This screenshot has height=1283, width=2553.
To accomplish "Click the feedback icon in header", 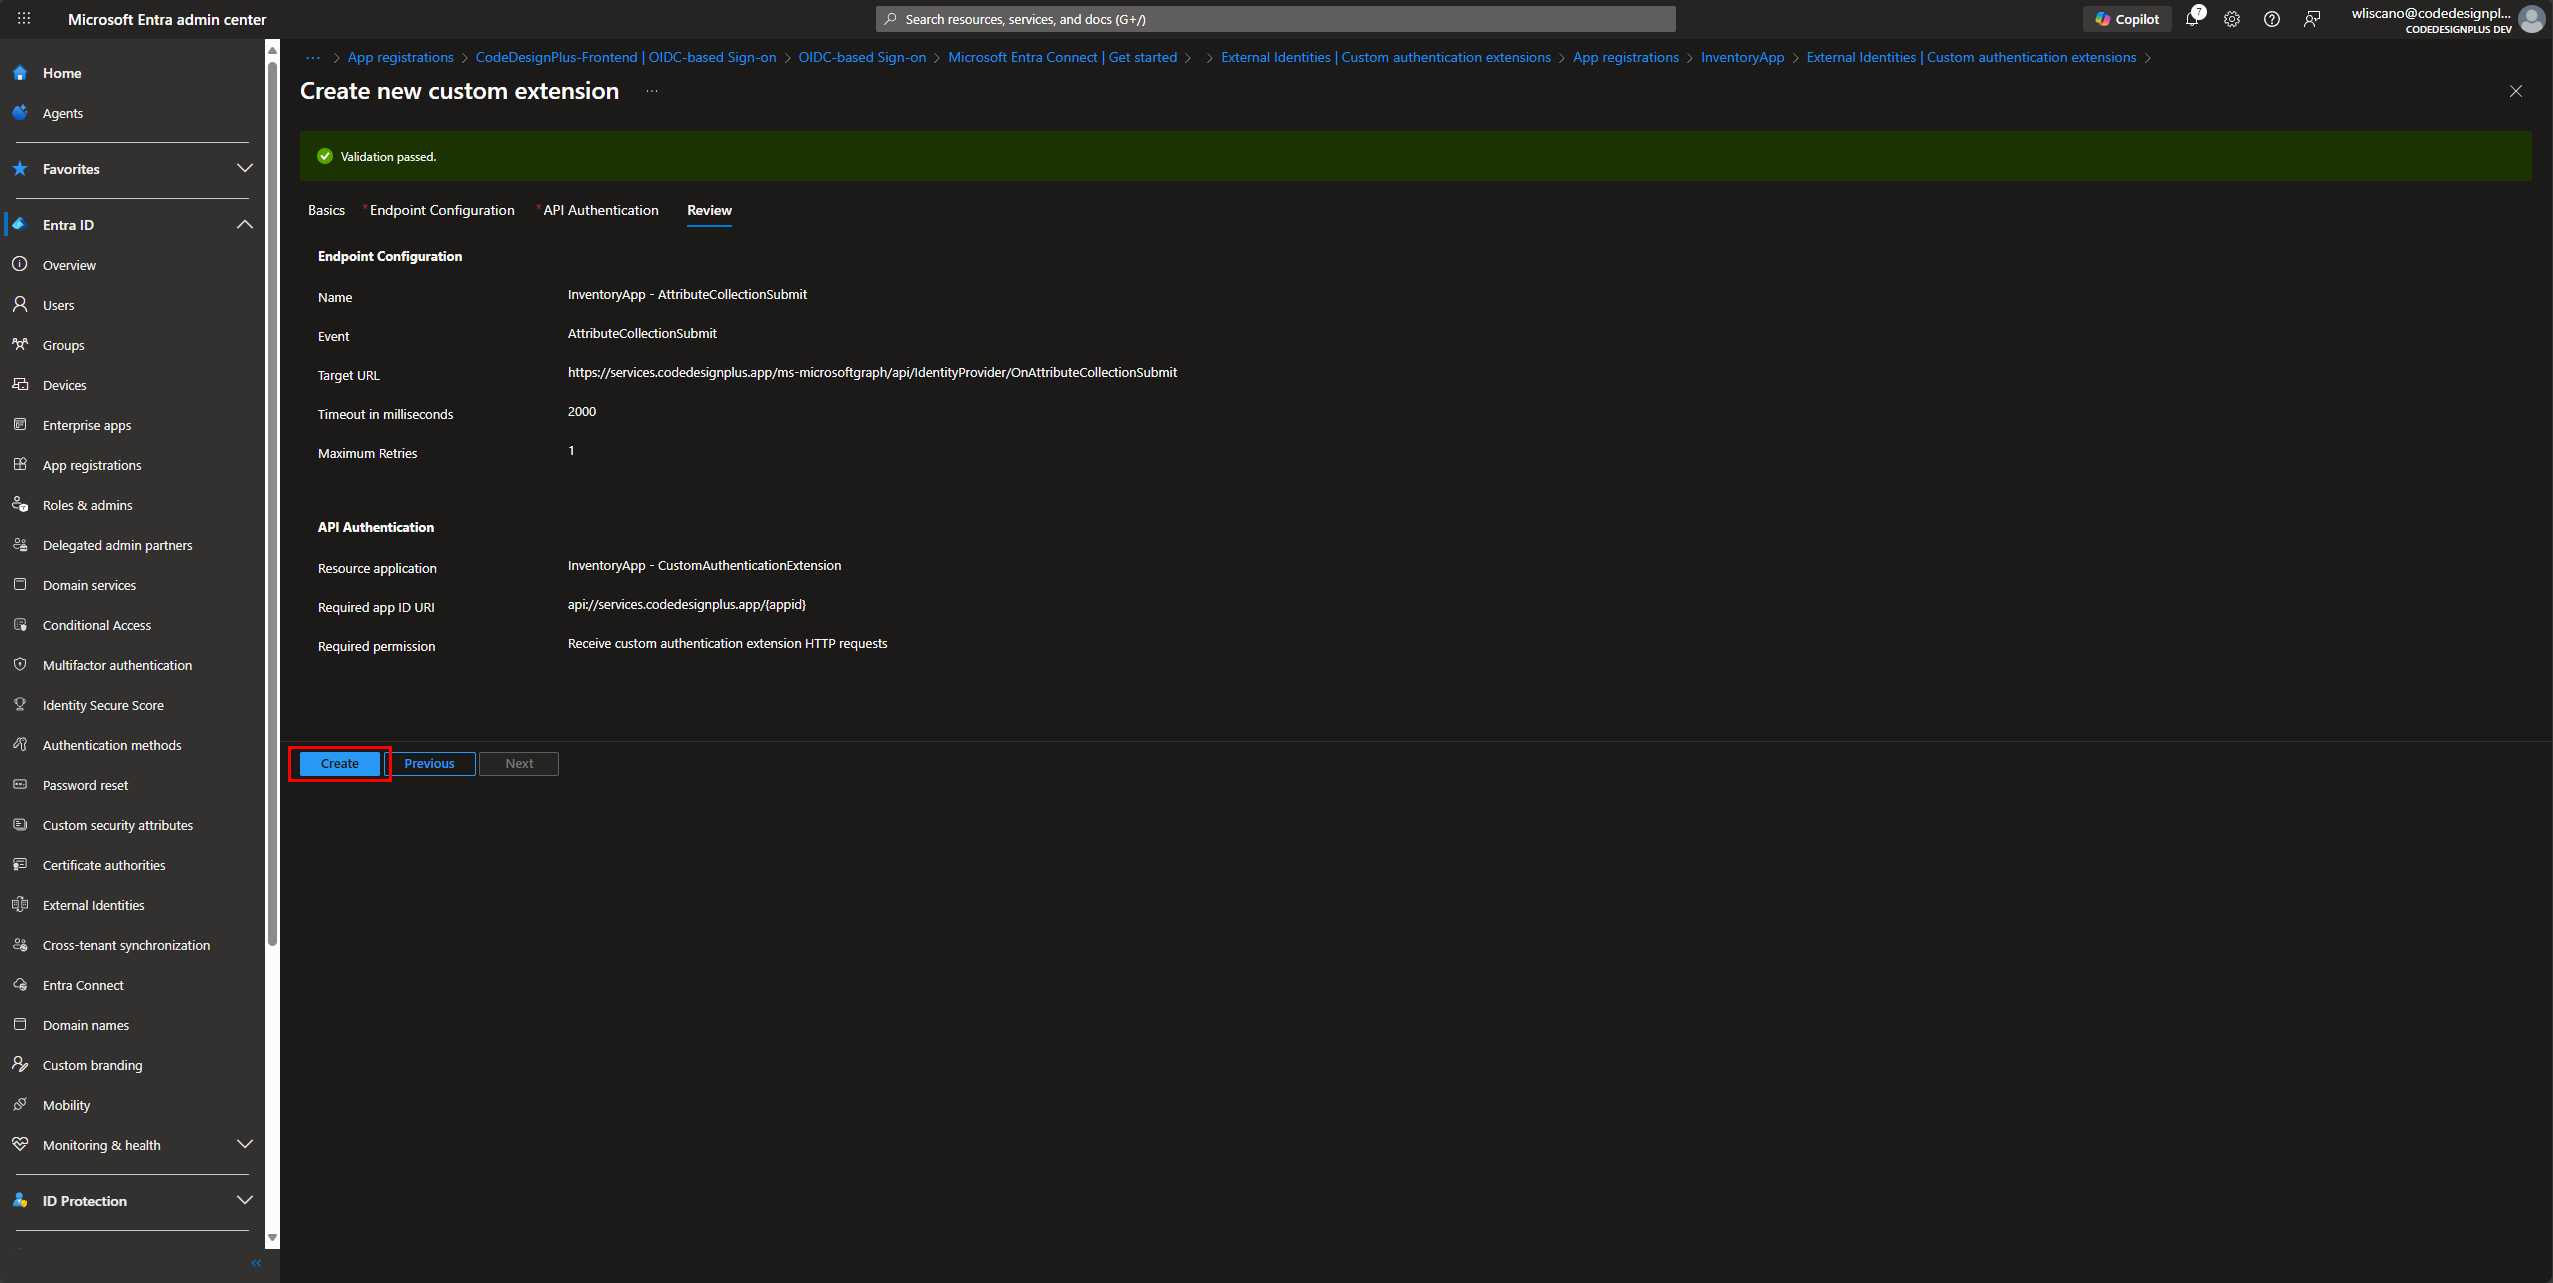I will [2311, 19].
